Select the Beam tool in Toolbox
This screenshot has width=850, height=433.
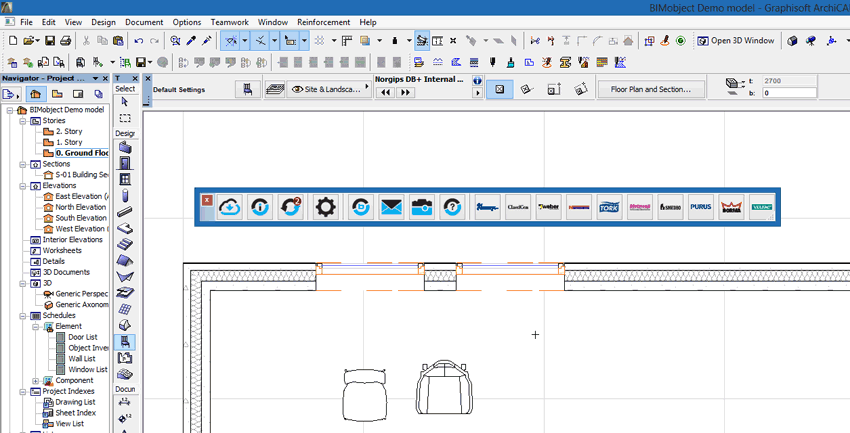[x=125, y=212]
